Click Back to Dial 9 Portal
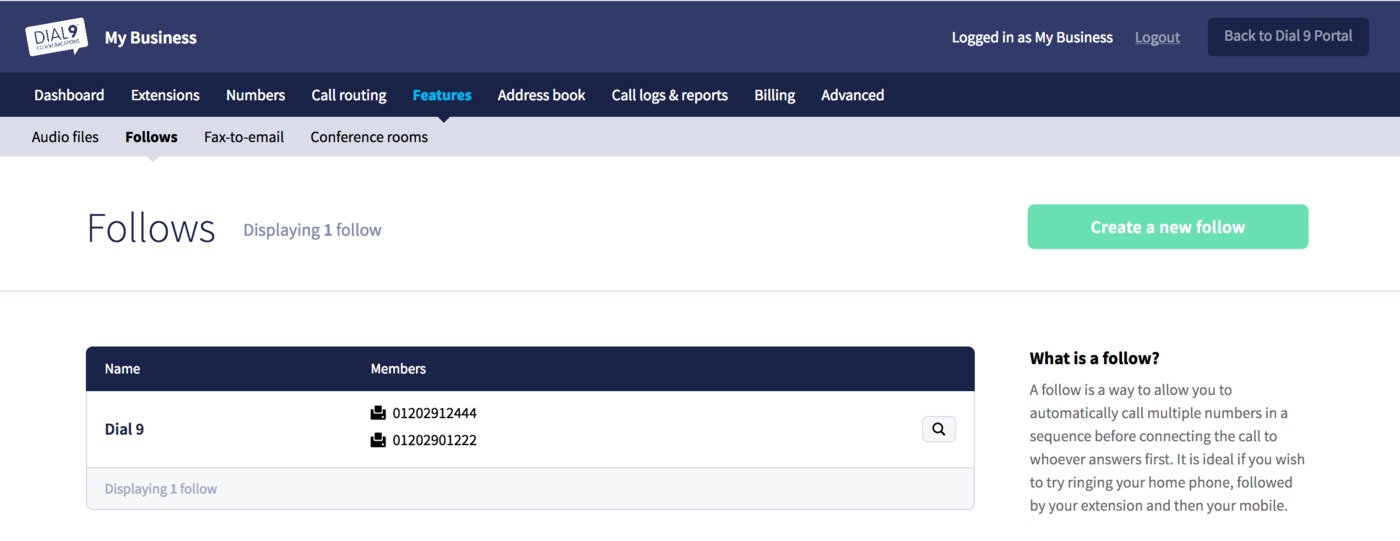Screen dimensions: 1400x541 click(1288, 36)
